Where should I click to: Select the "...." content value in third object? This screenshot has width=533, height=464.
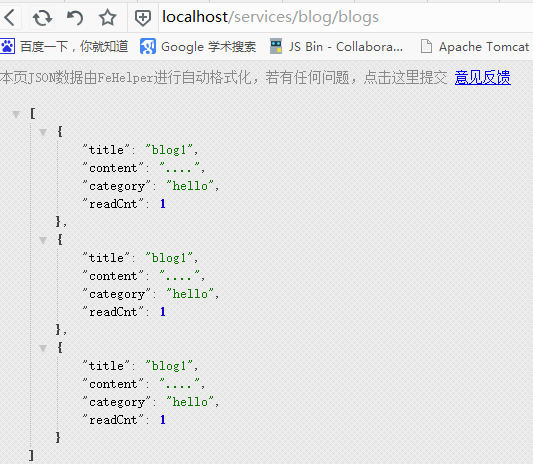[179, 384]
